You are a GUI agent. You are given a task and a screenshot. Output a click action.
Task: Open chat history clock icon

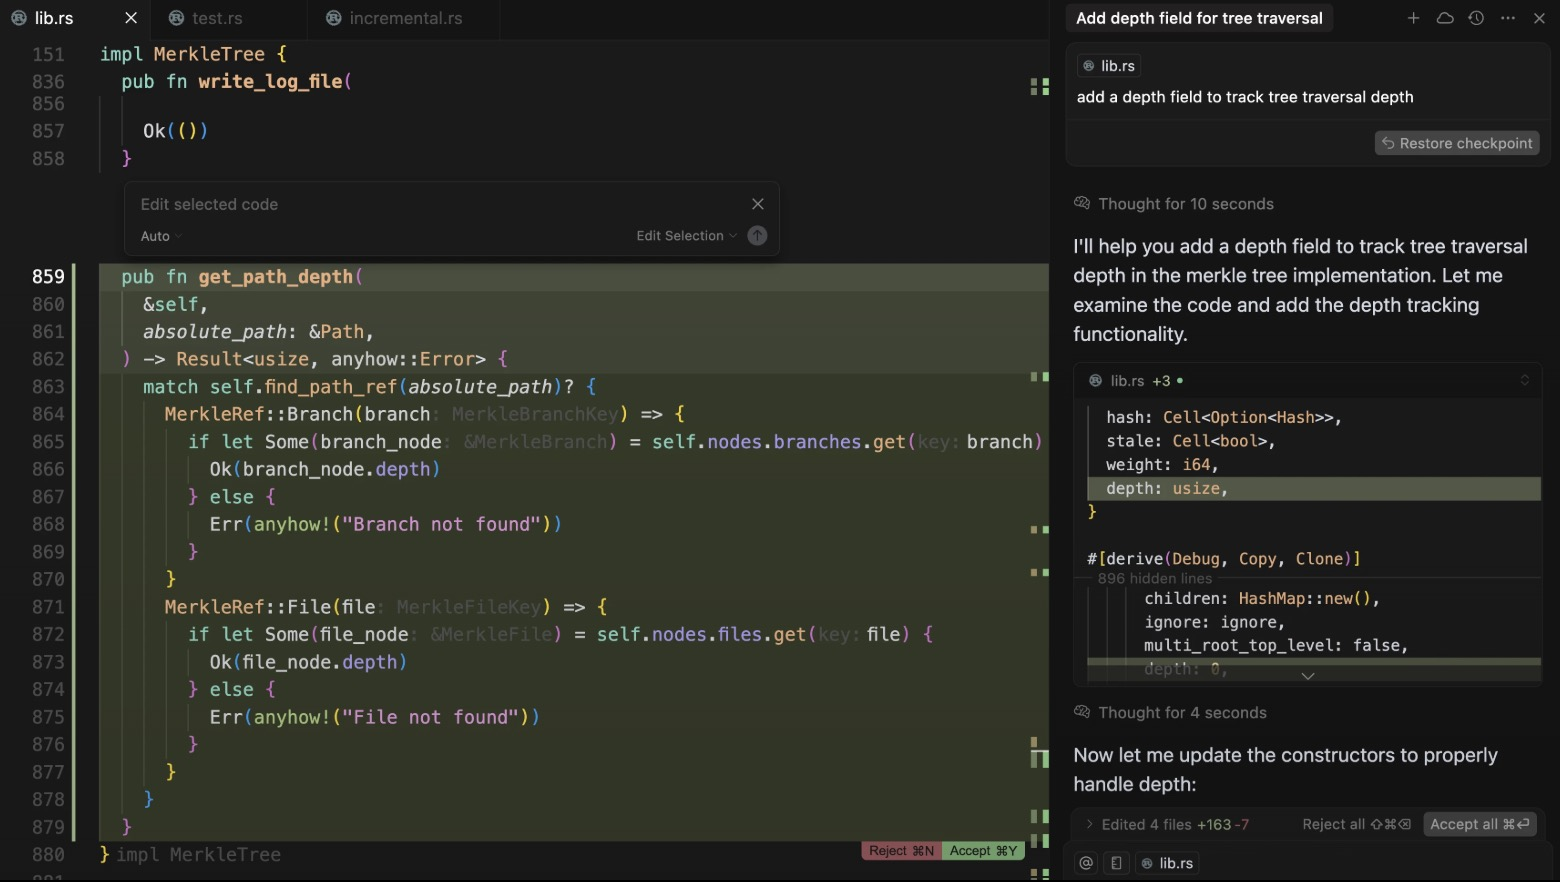coord(1476,18)
